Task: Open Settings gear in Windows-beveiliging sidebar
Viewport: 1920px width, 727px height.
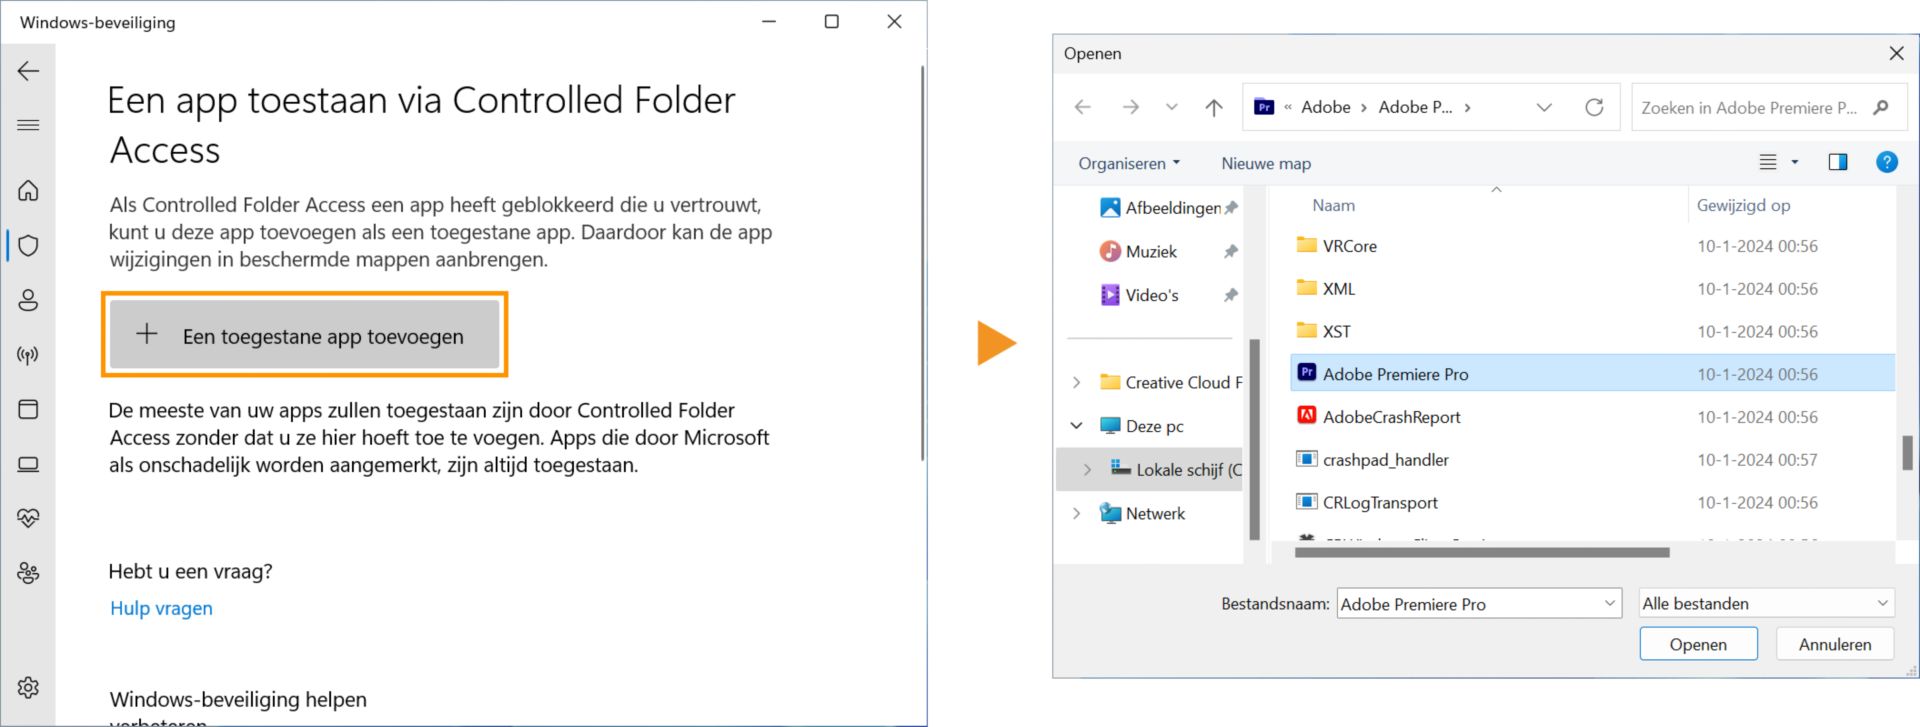Action: [28, 687]
